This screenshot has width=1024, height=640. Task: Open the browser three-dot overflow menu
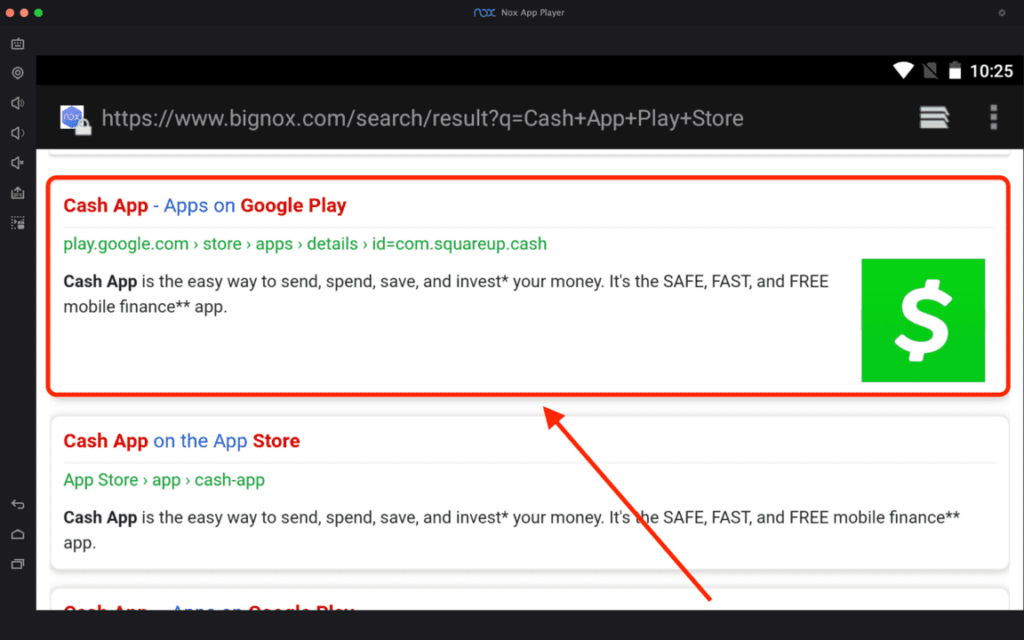(x=993, y=118)
